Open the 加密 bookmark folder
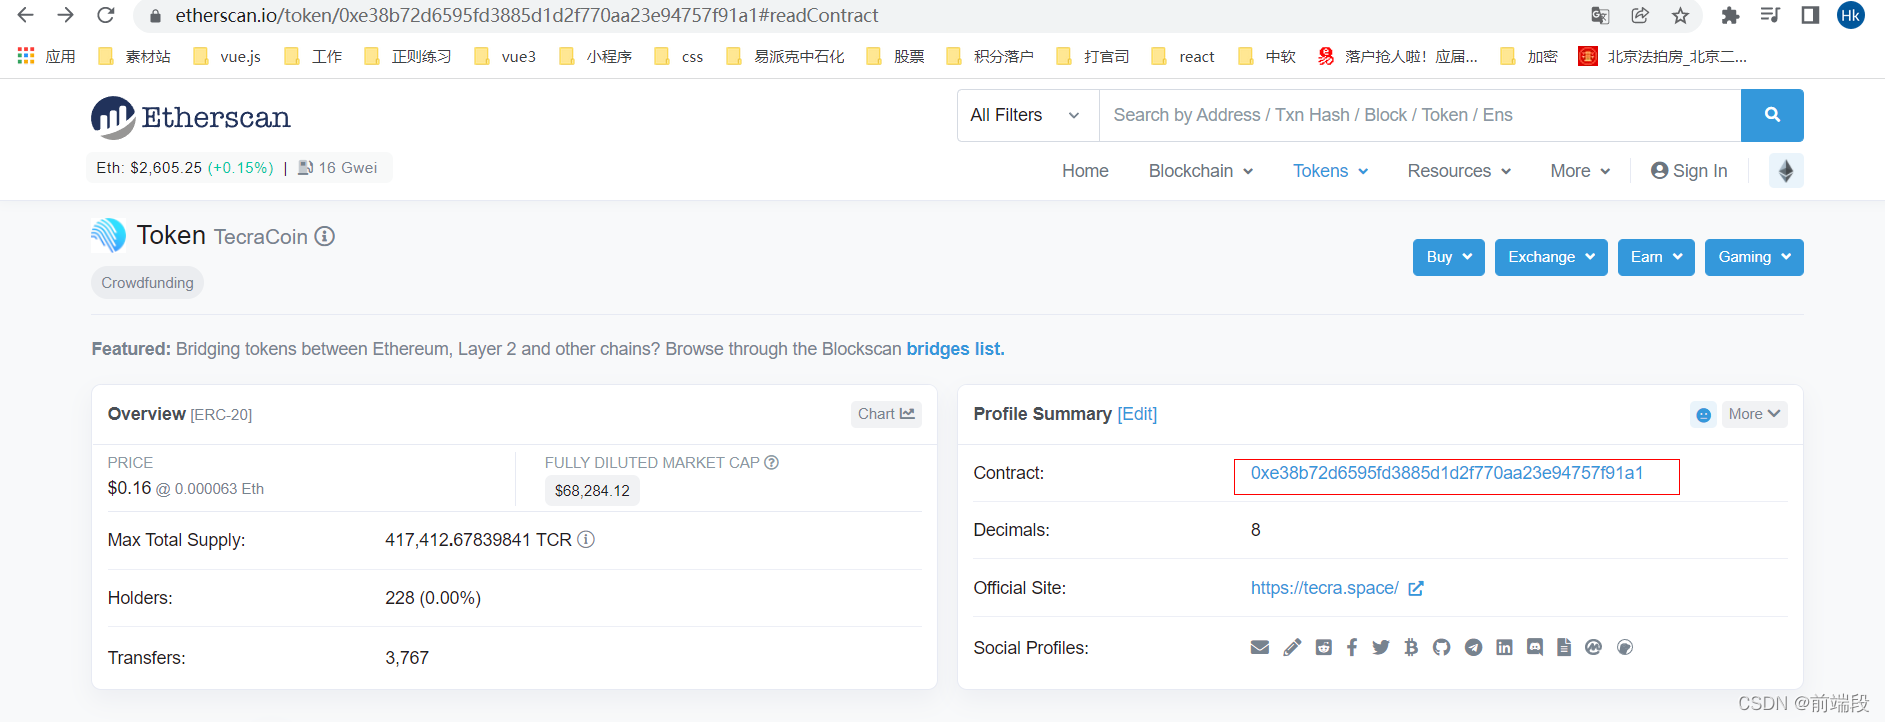Screen dimensions: 1885x722 click(1529, 56)
